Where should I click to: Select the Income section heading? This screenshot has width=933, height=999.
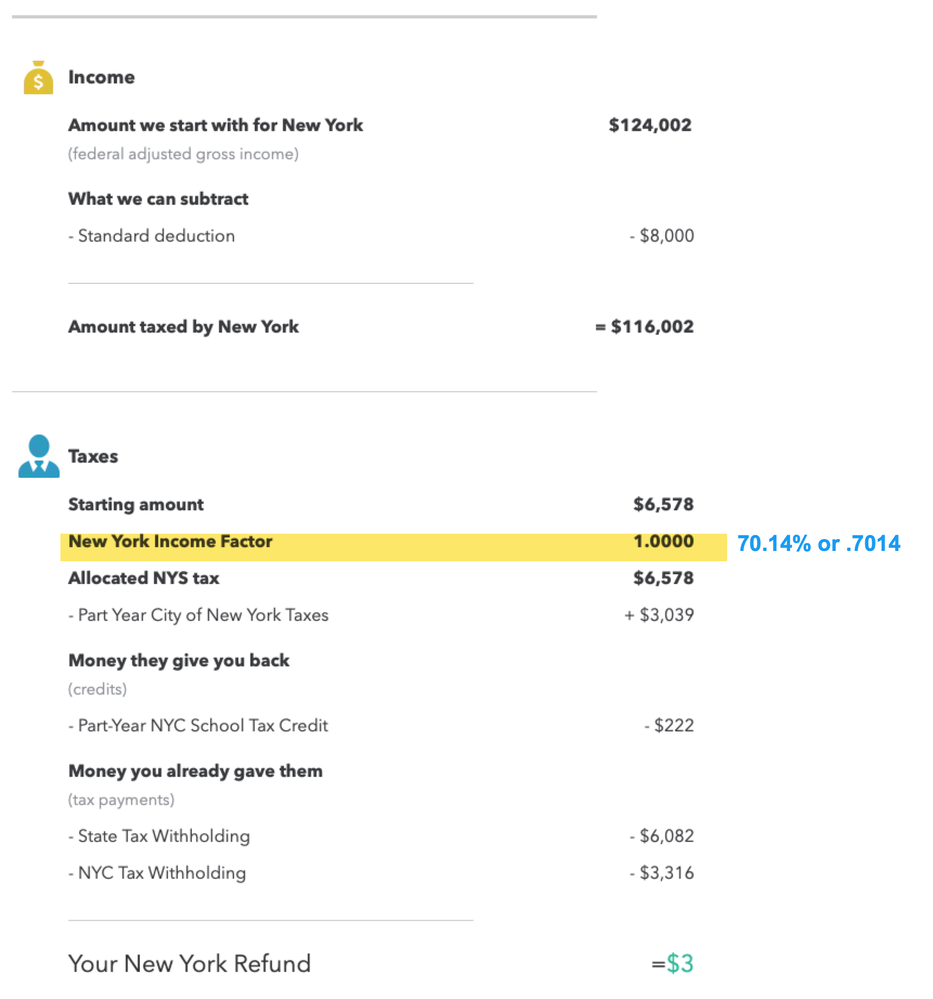[101, 77]
